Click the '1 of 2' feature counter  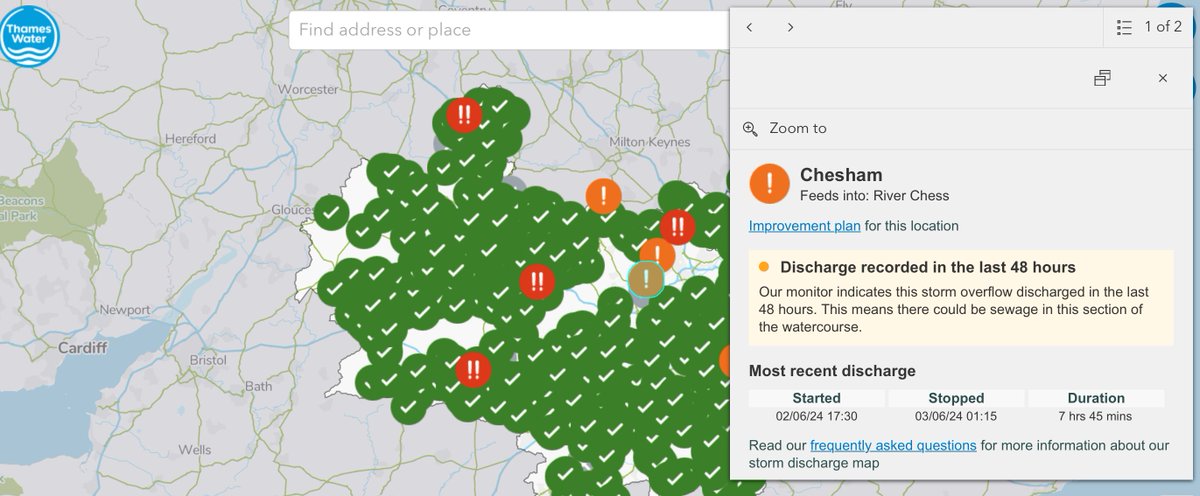coord(1163,27)
